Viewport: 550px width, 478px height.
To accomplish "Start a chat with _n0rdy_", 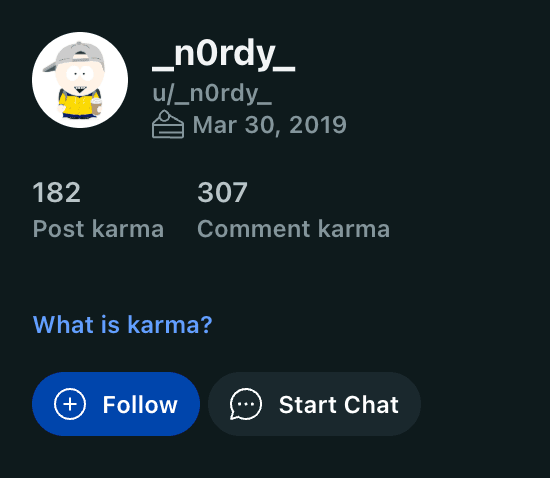I will pyautogui.click(x=314, y=404).
